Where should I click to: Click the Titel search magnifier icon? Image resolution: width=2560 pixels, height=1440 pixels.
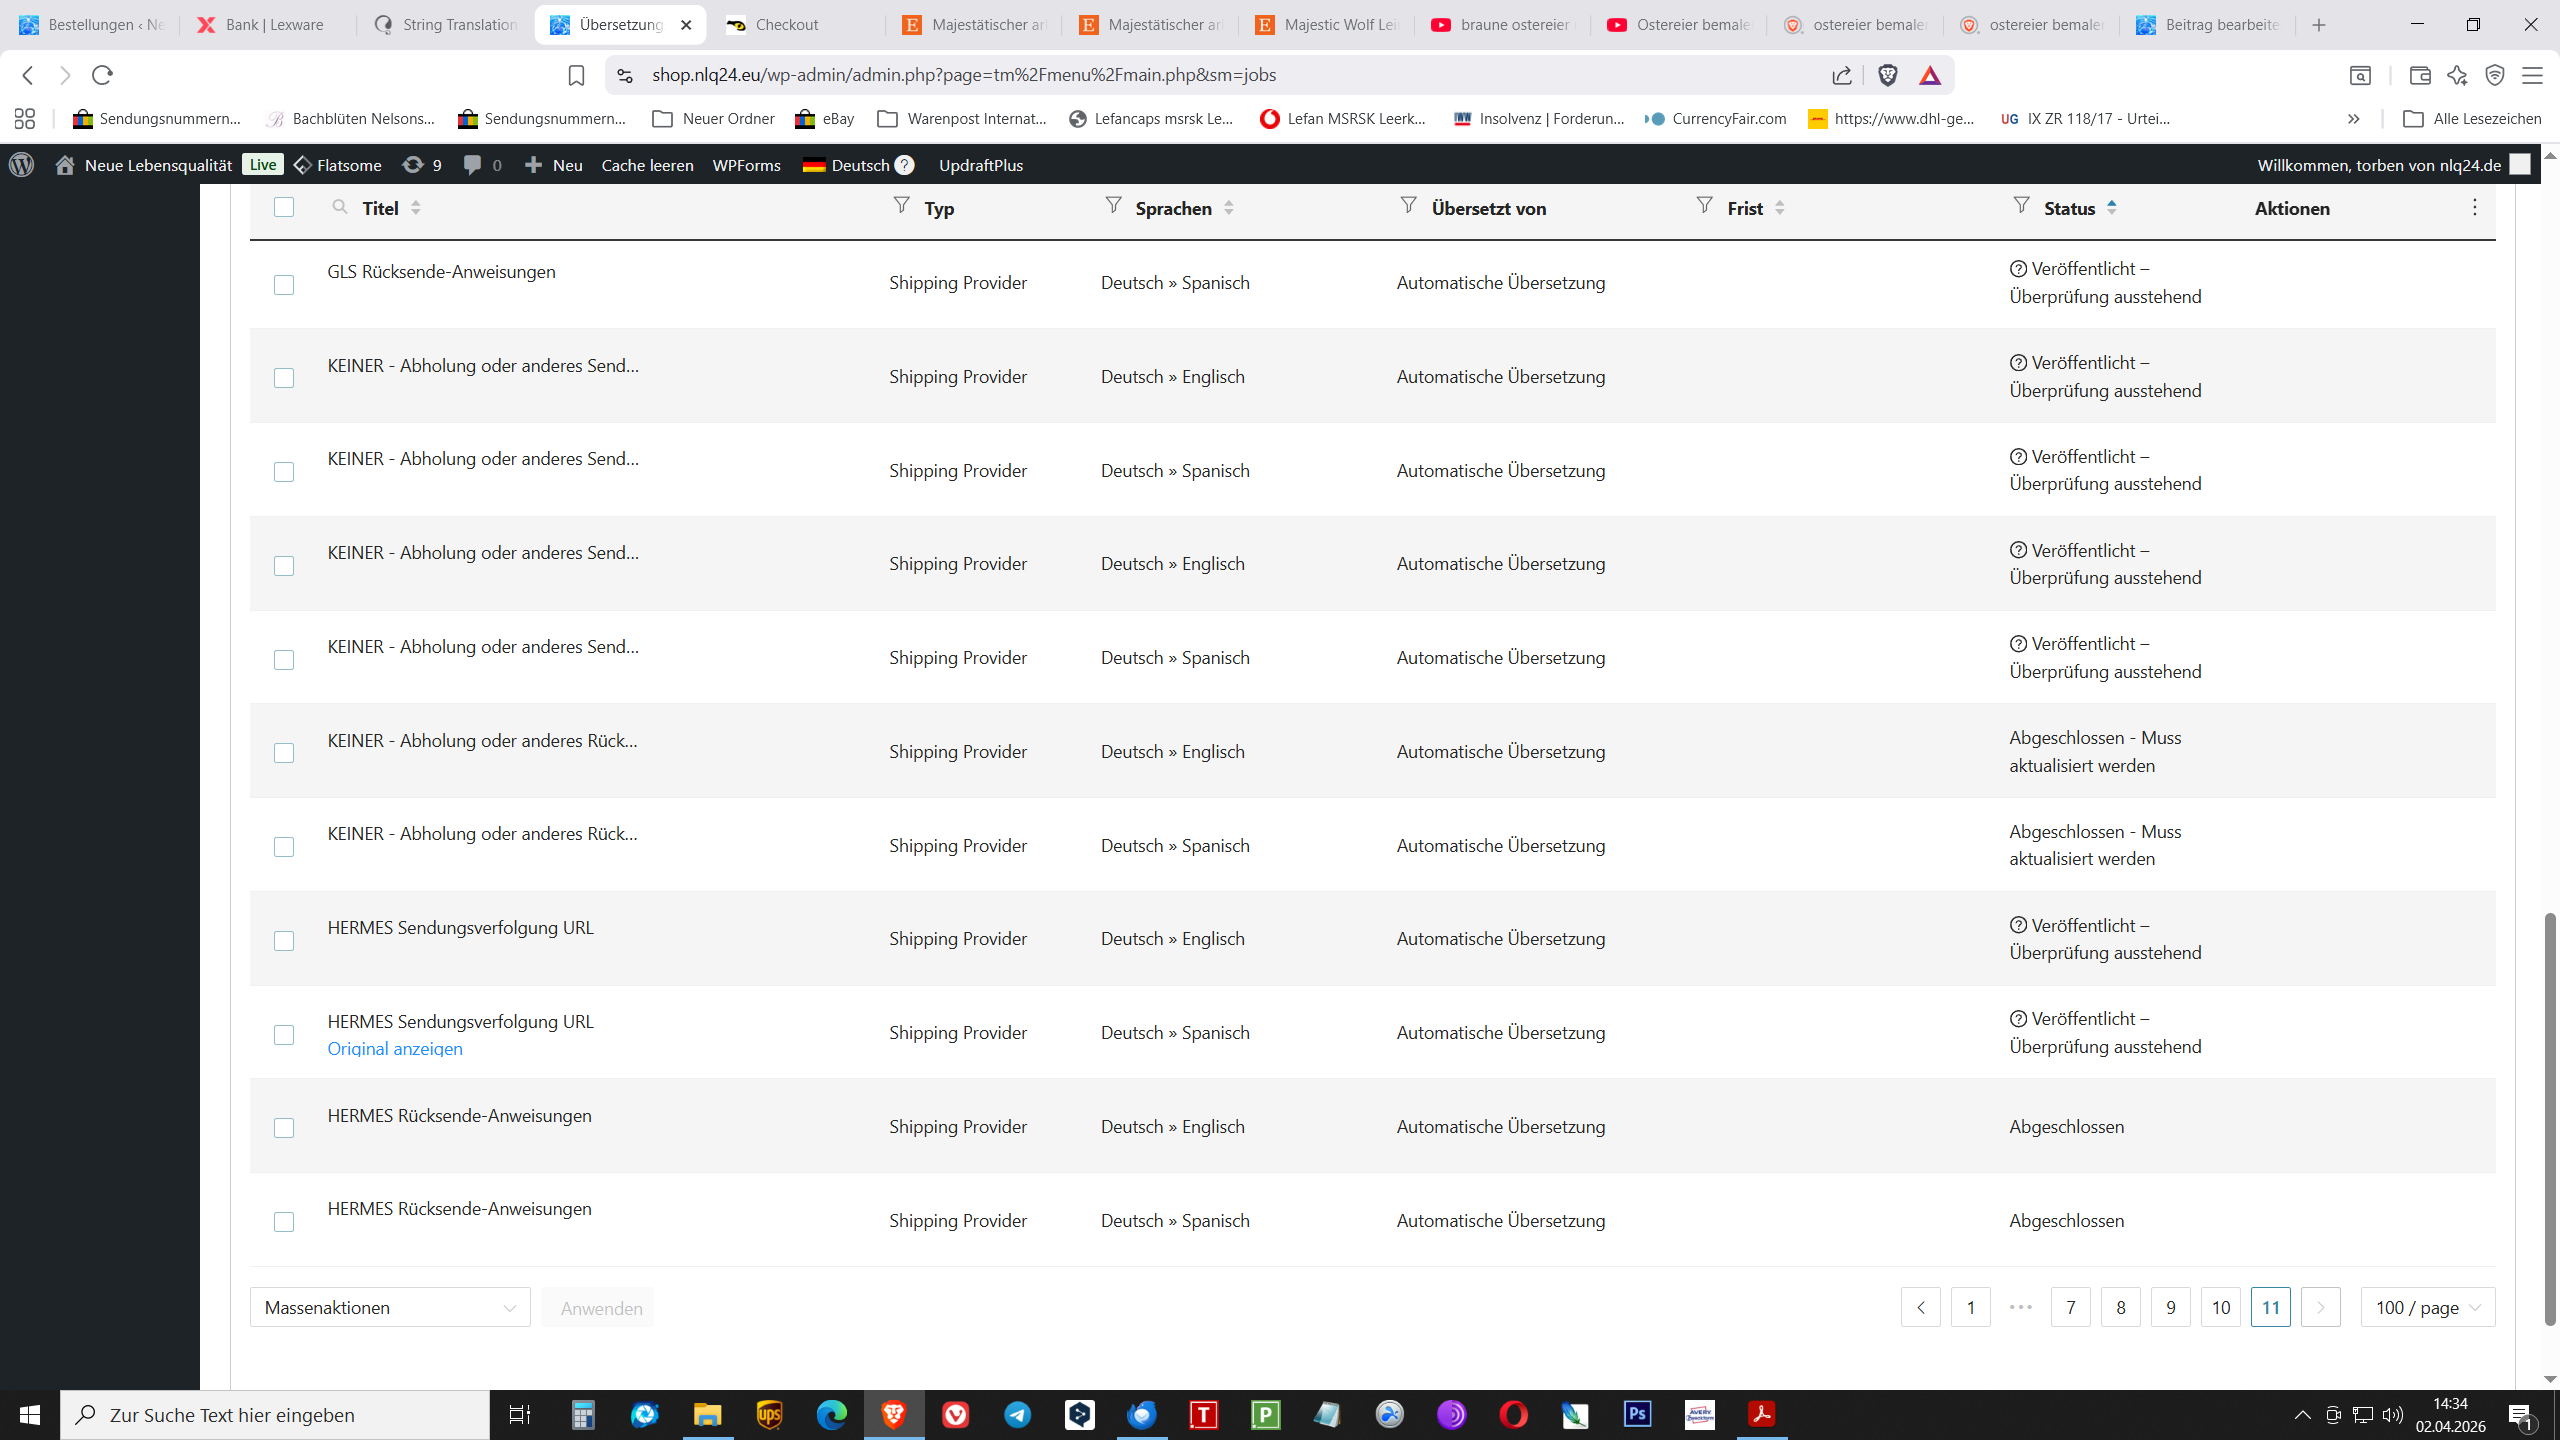[340, 207]
